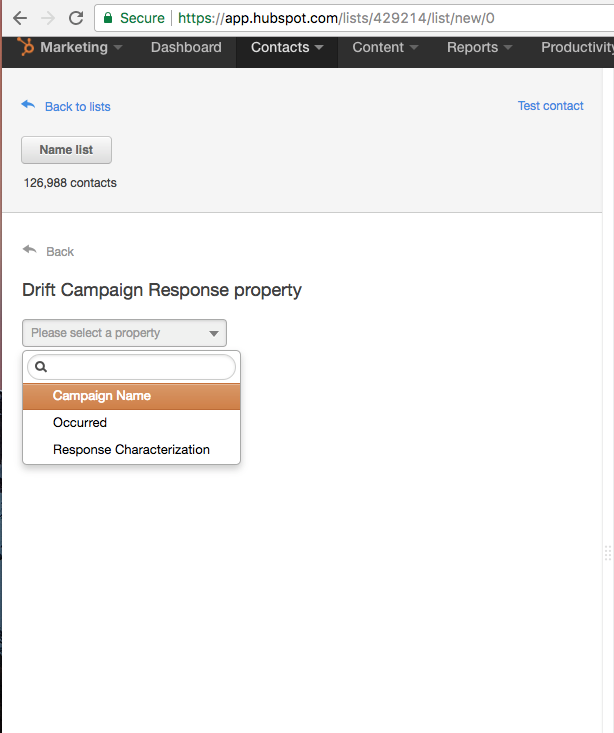This screenshot has width=614, height=733.
Task: Focus the property search field
Action: pos(131,367)
